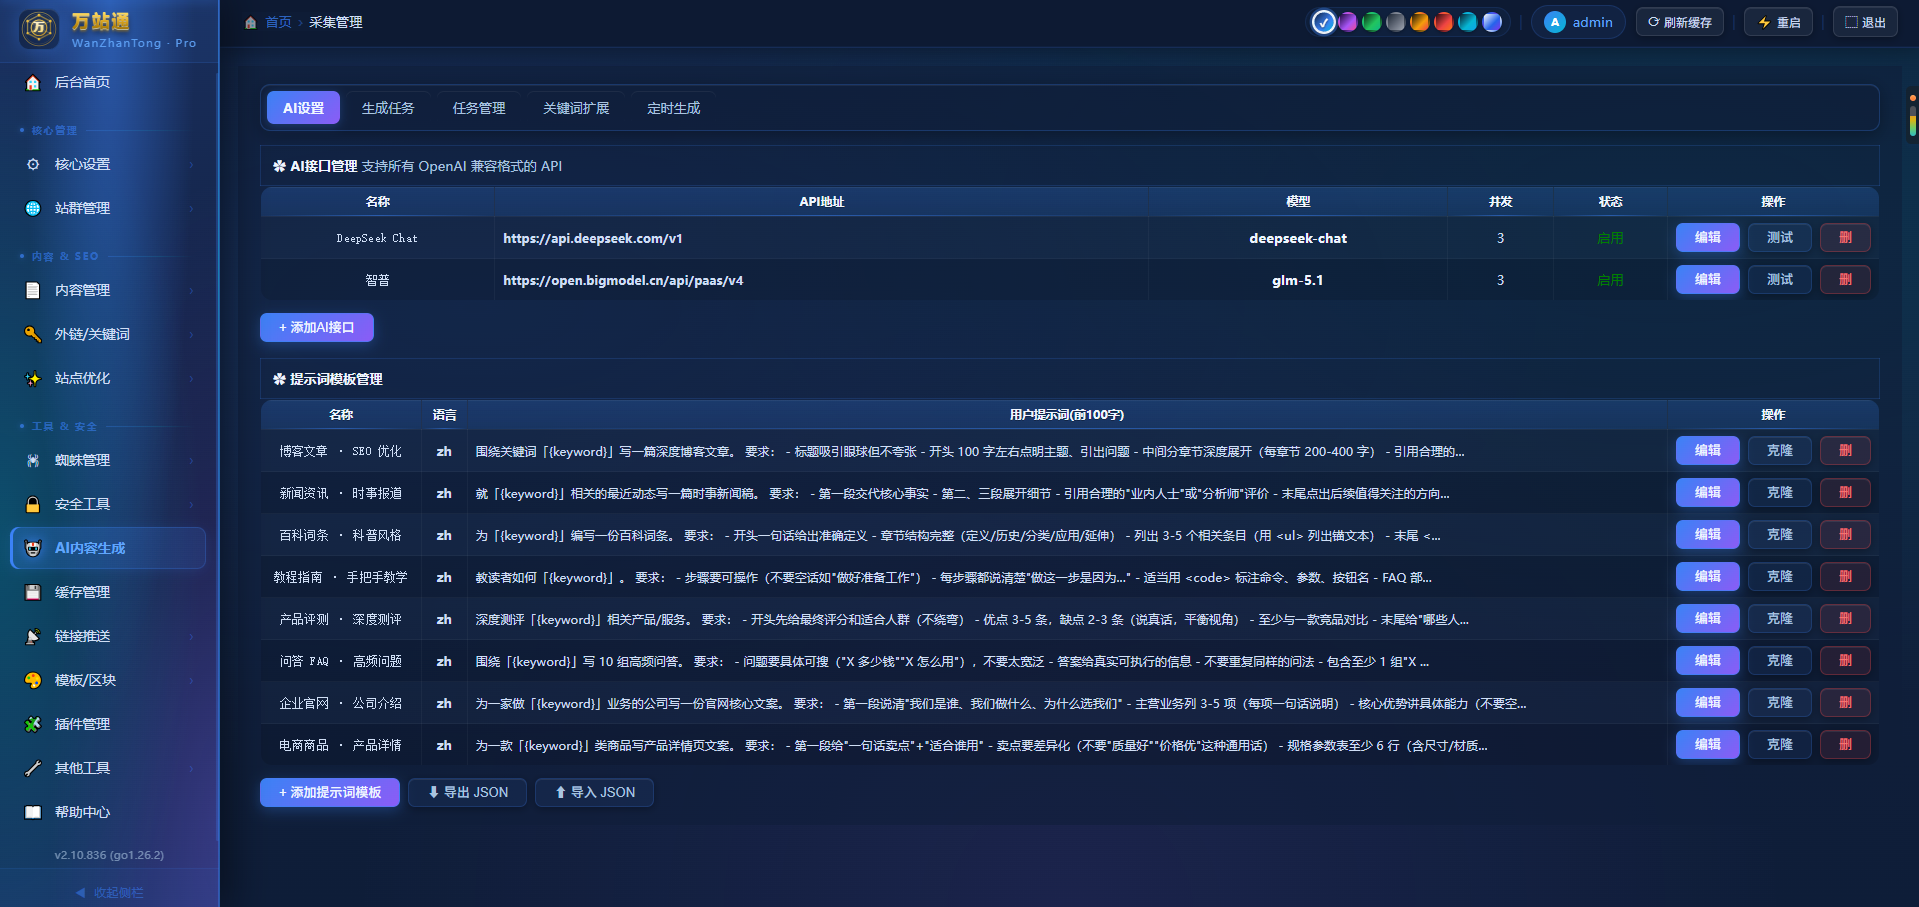Click the robot icon for AI内容生成

33,549
